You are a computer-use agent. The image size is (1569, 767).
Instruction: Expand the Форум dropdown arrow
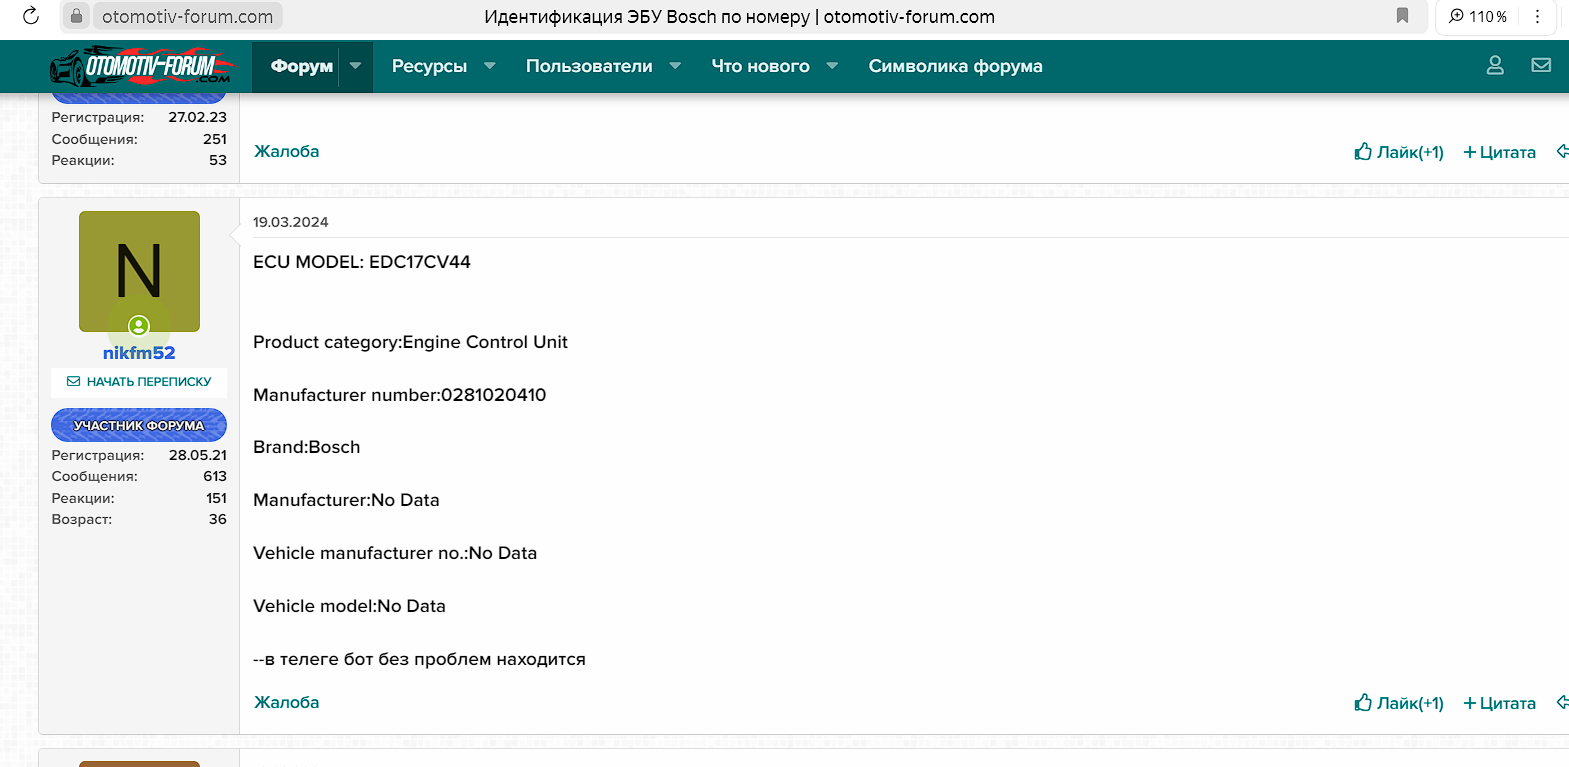click(355, 66)
